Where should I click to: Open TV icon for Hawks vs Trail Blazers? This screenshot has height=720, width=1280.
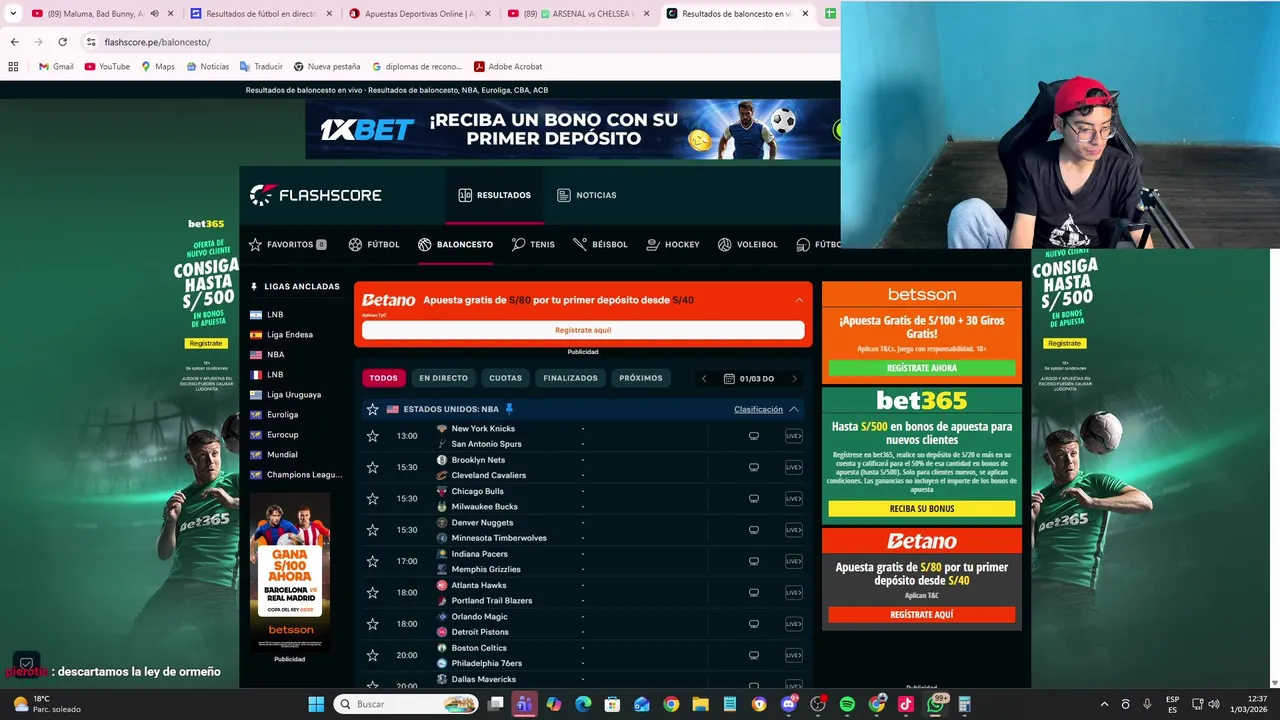point(754,592)
